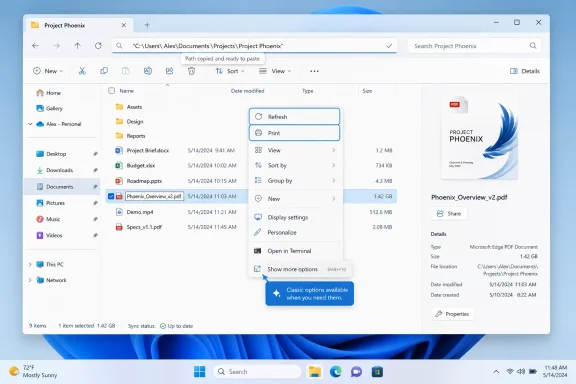Select the Assets folder row

tap(251, 107)
